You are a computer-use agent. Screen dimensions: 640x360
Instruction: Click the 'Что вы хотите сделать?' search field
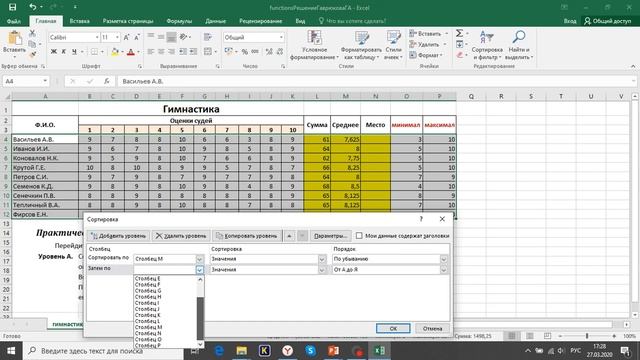352,21
